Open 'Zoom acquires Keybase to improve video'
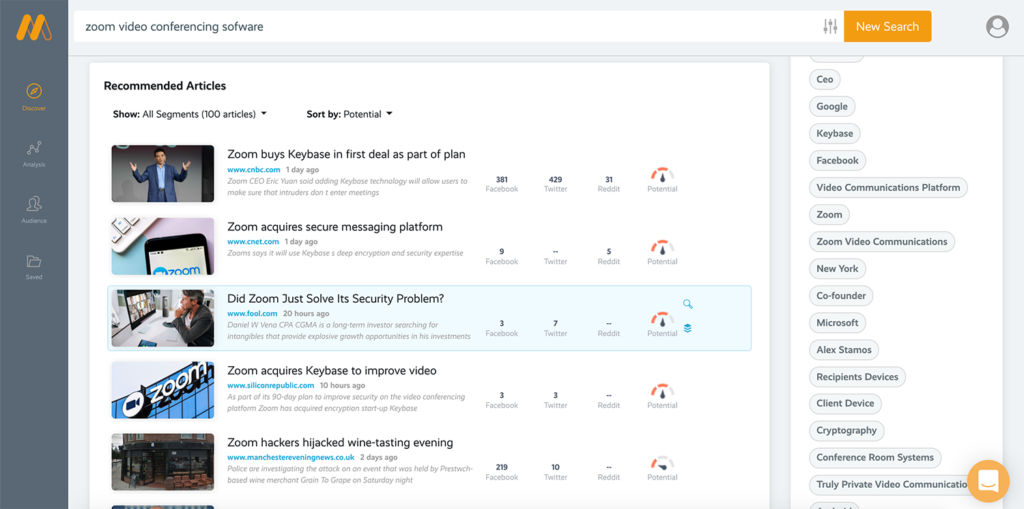This screenshot has width=1024, height=509. (x=332, y=370)
